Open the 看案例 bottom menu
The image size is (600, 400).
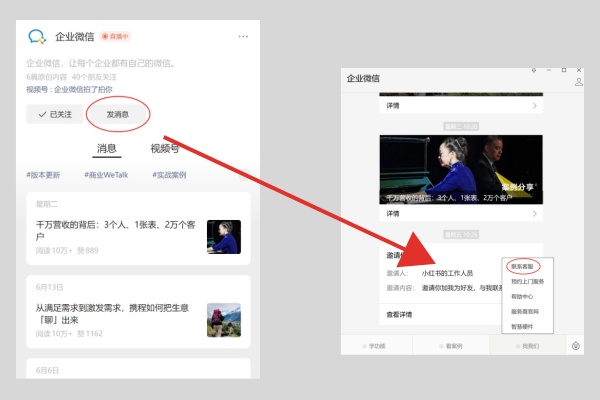451,346
